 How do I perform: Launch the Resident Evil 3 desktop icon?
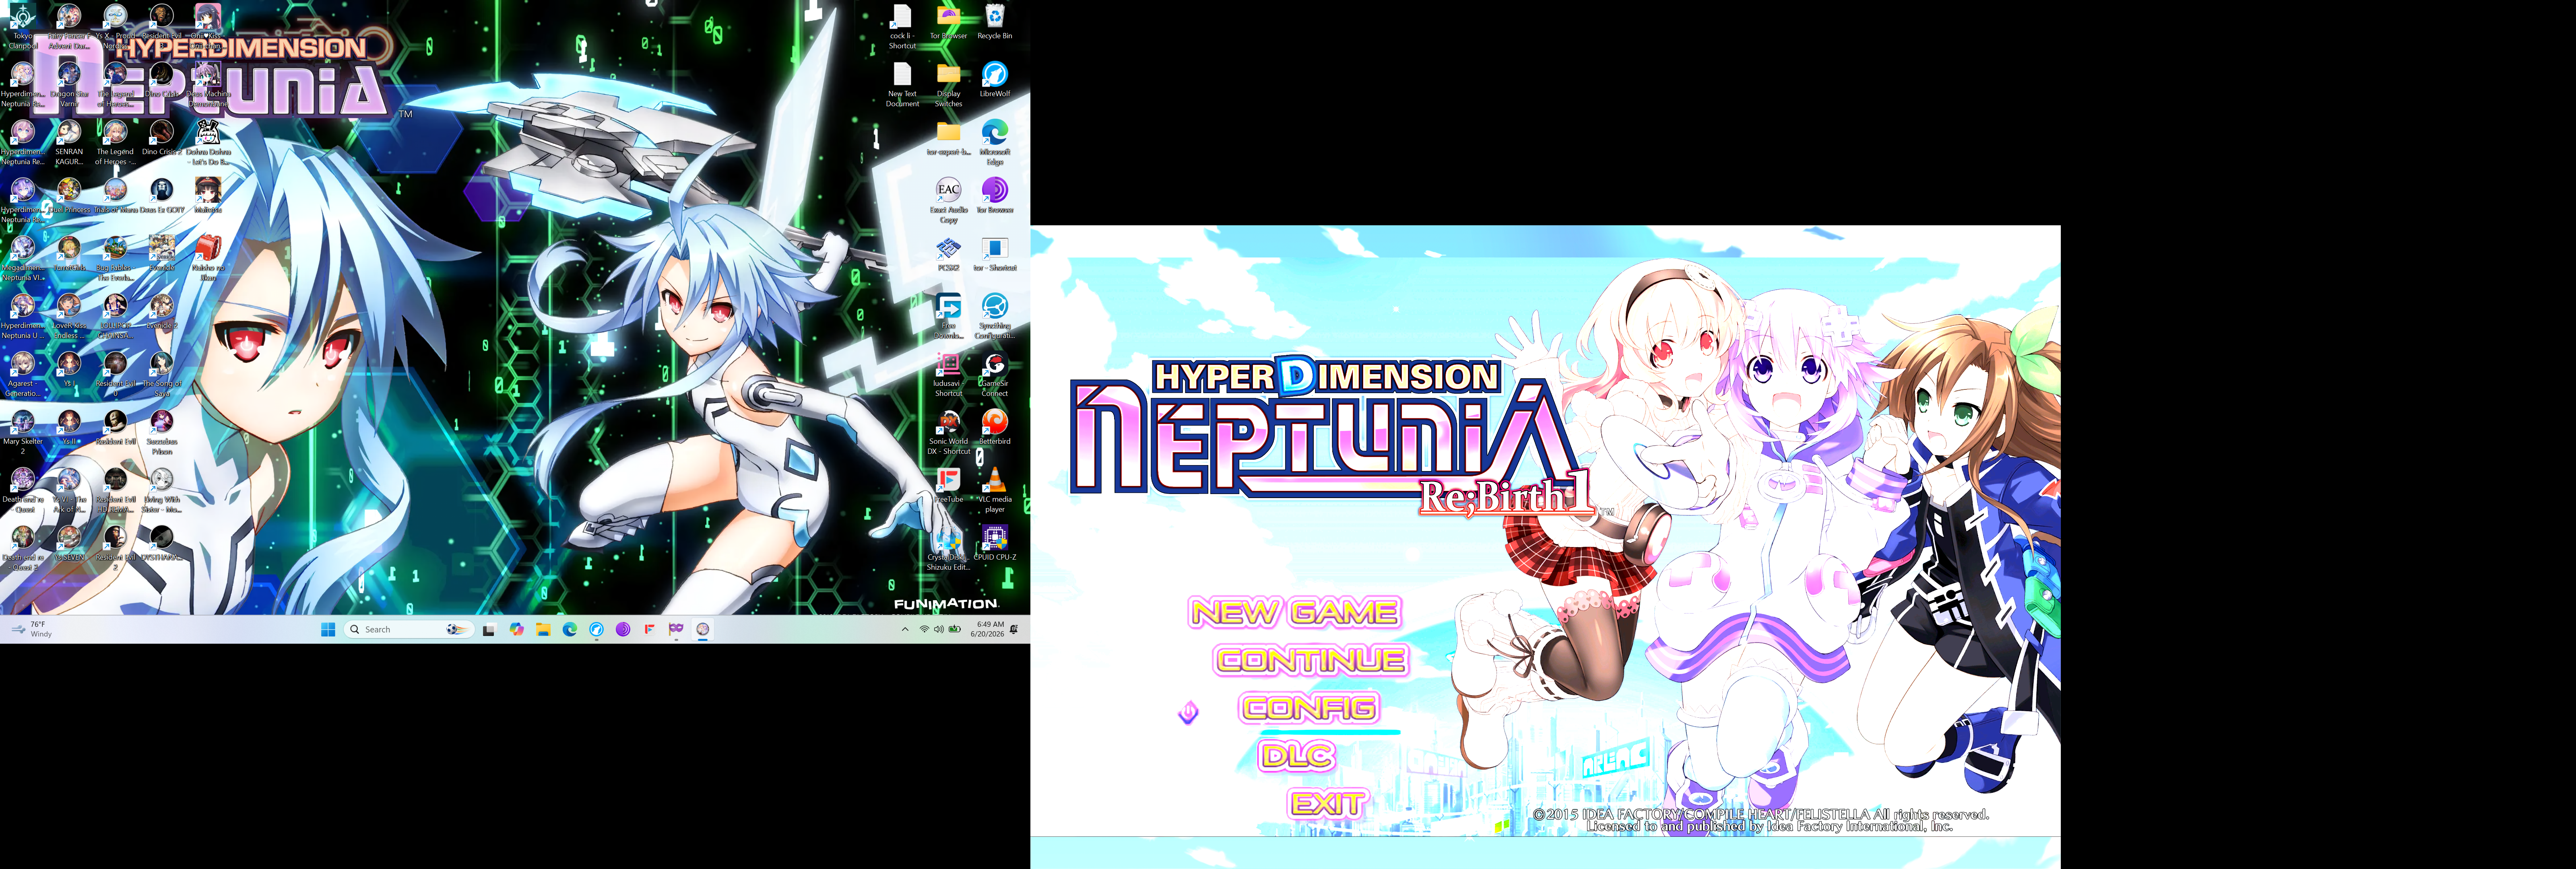[161, 26]
